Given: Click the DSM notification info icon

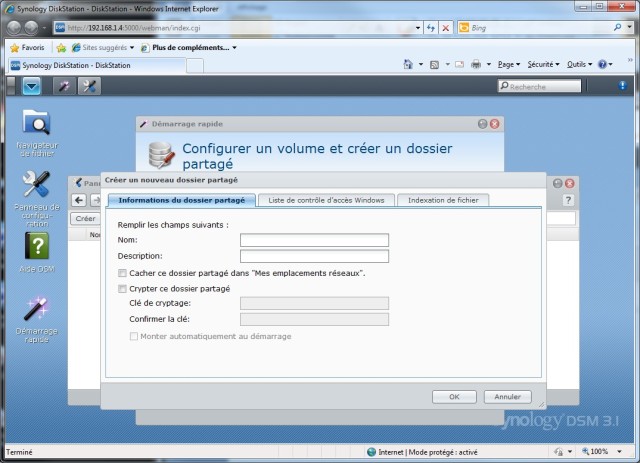Looking at the screenshot, I should [x=622, y=85].
